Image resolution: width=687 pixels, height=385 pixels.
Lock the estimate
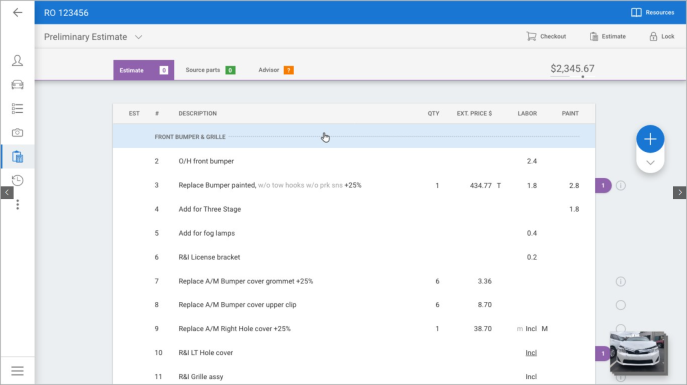[x=662, y=36]
